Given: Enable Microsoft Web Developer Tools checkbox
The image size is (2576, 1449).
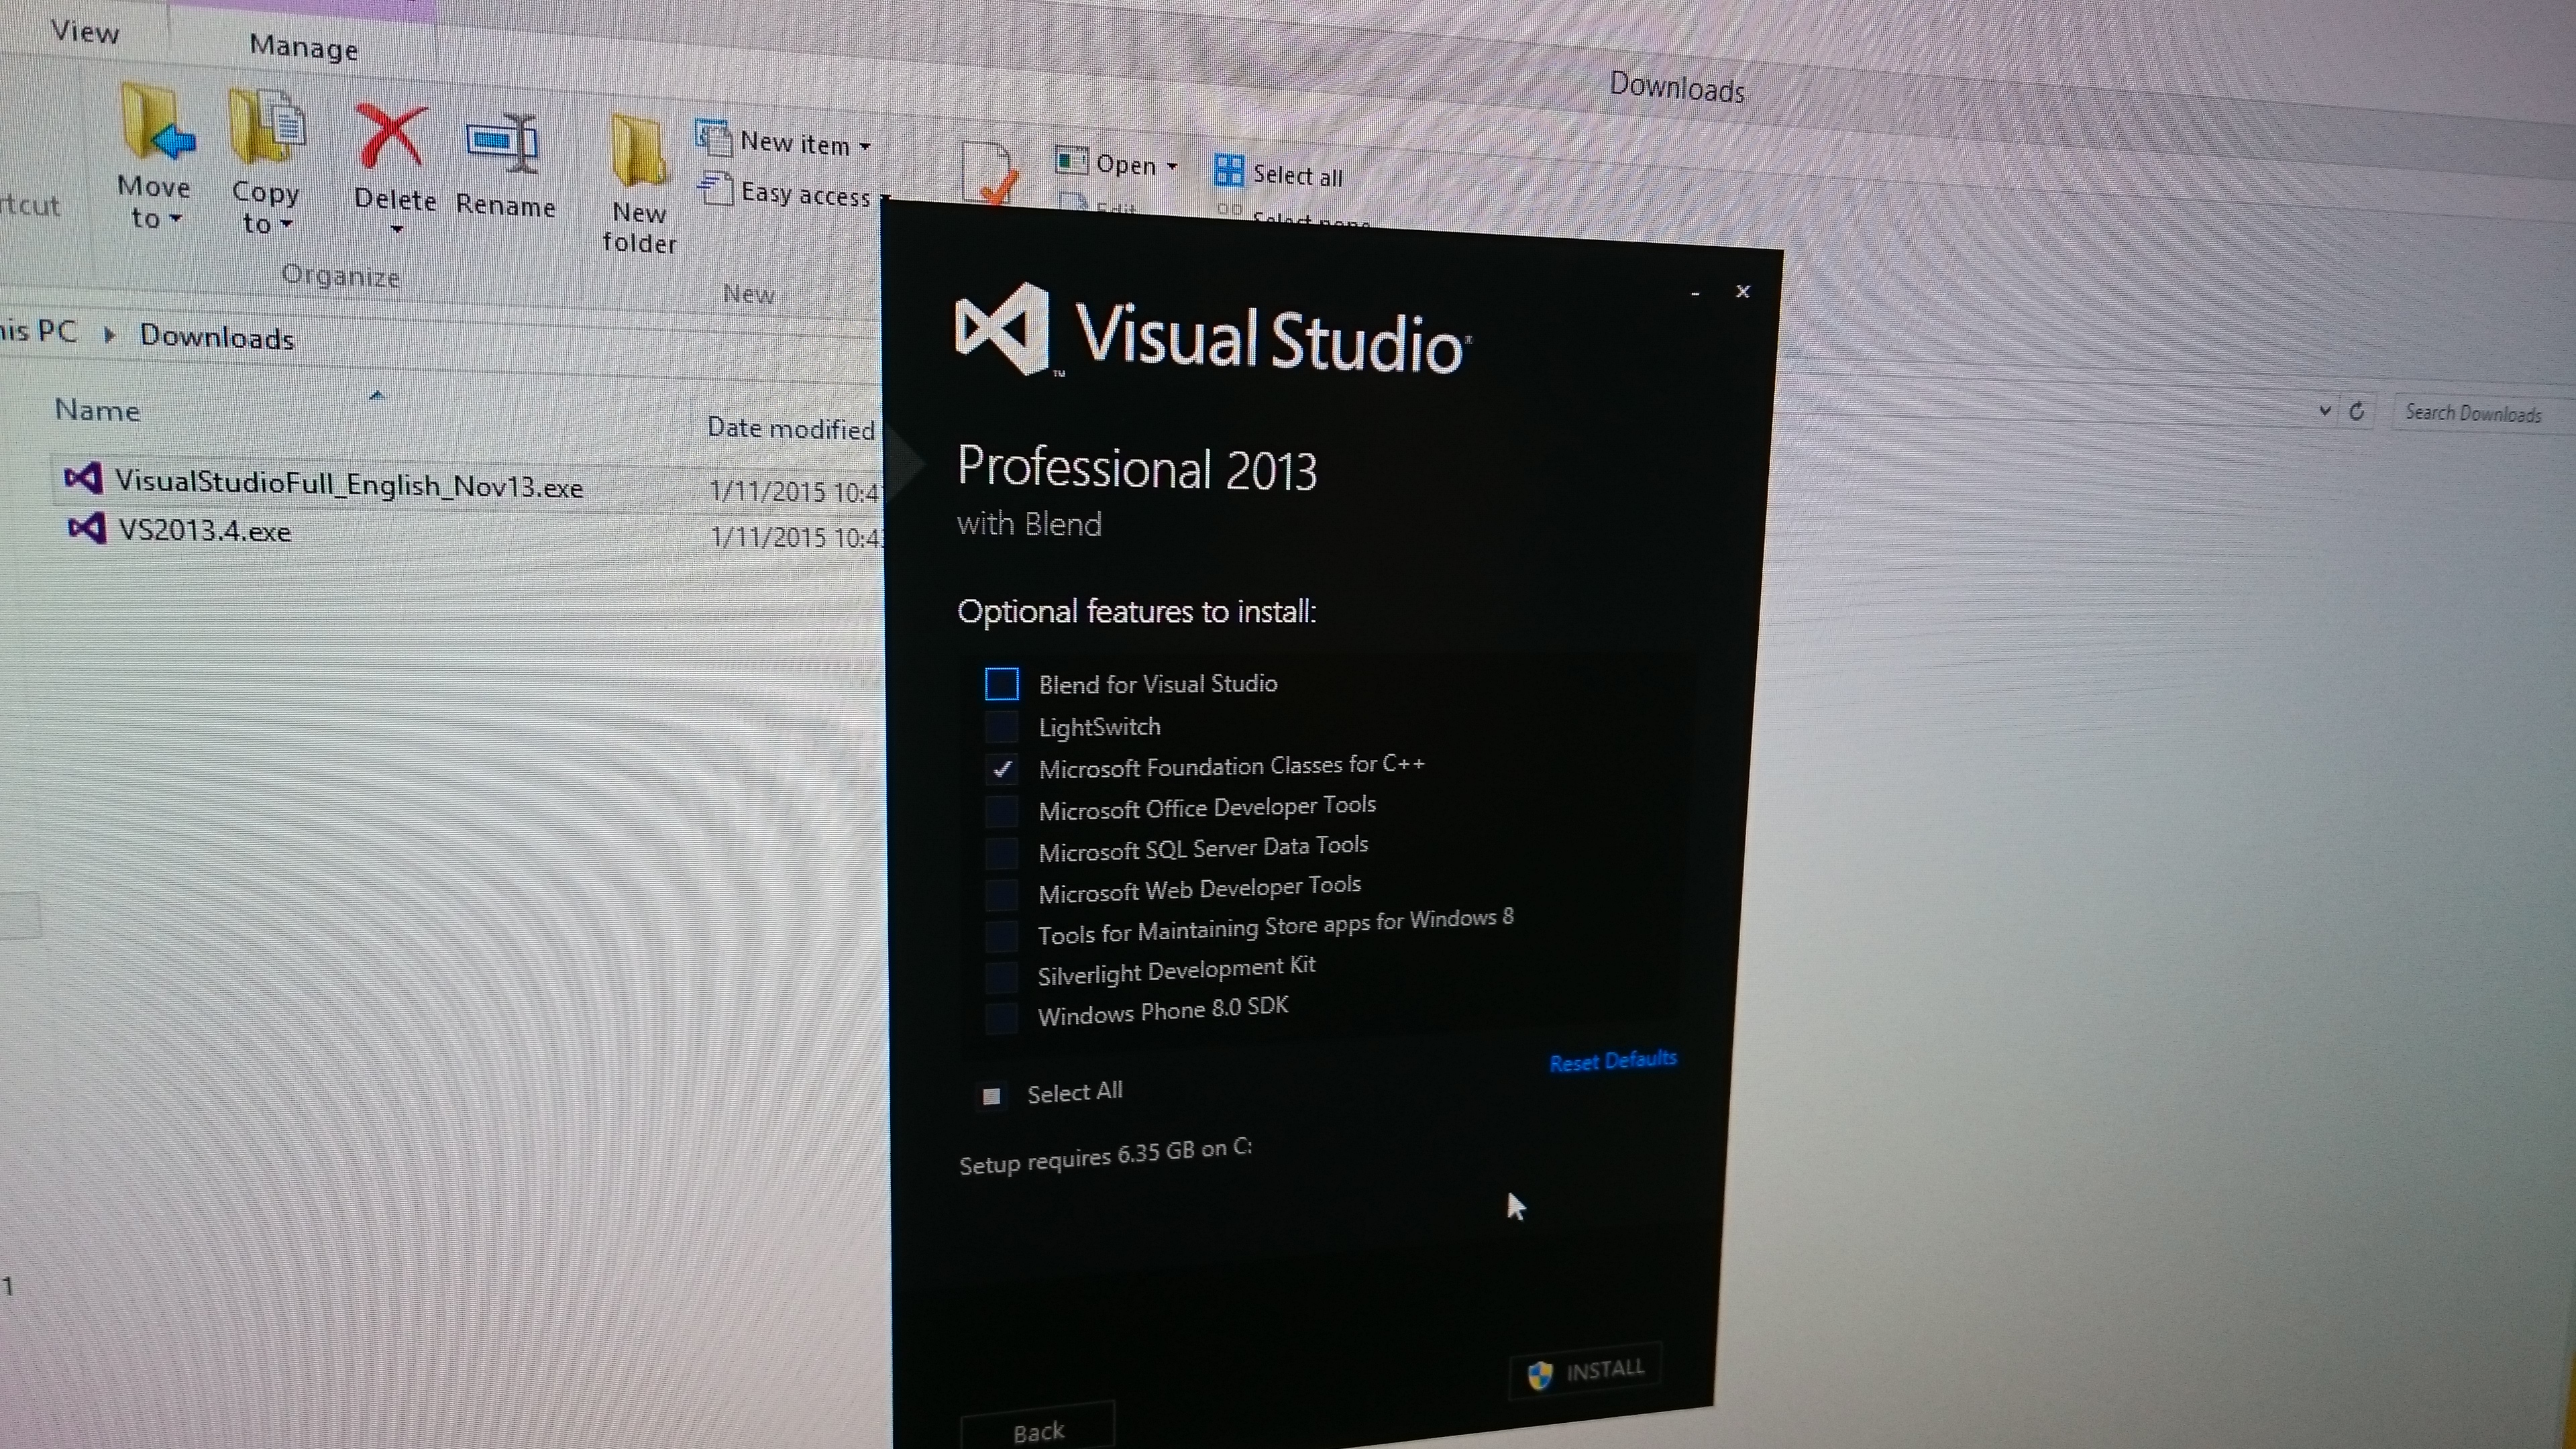Looking at the screenshot, I should [x=1001, y=894].
